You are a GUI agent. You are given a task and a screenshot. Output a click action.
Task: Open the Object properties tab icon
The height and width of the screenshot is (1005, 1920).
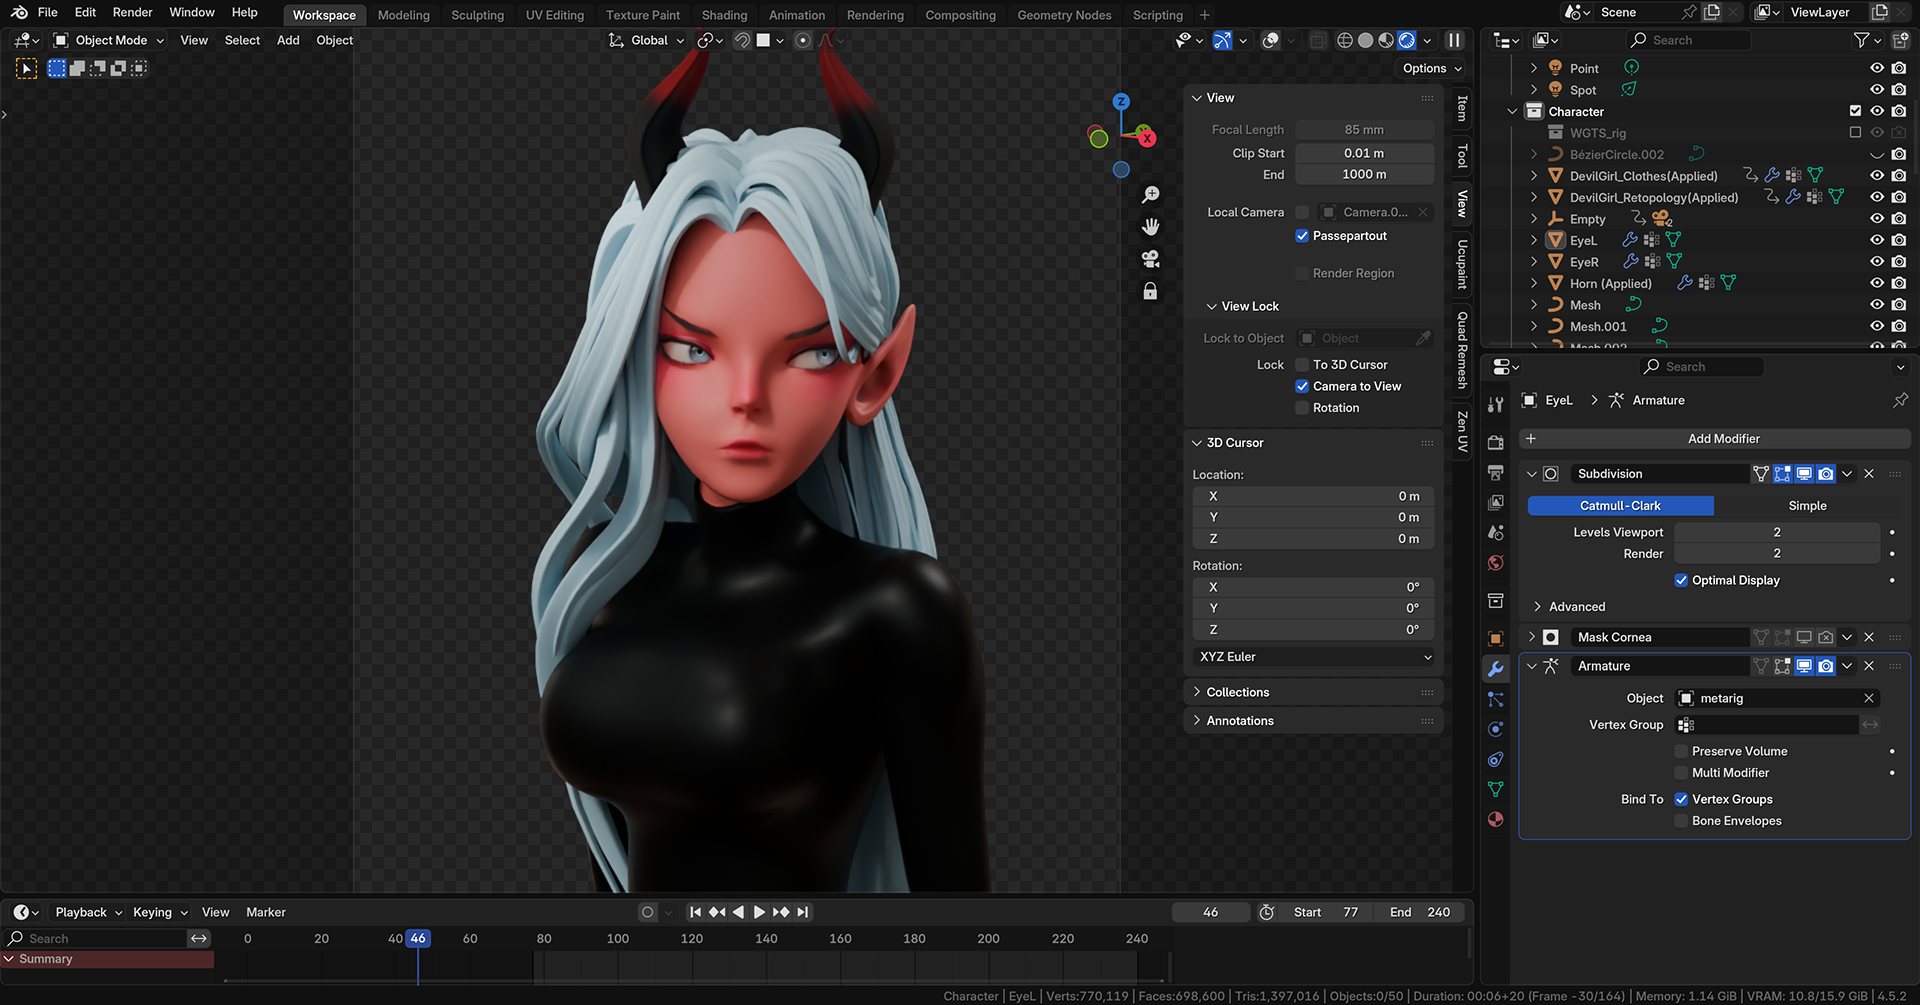(1496, 639)
